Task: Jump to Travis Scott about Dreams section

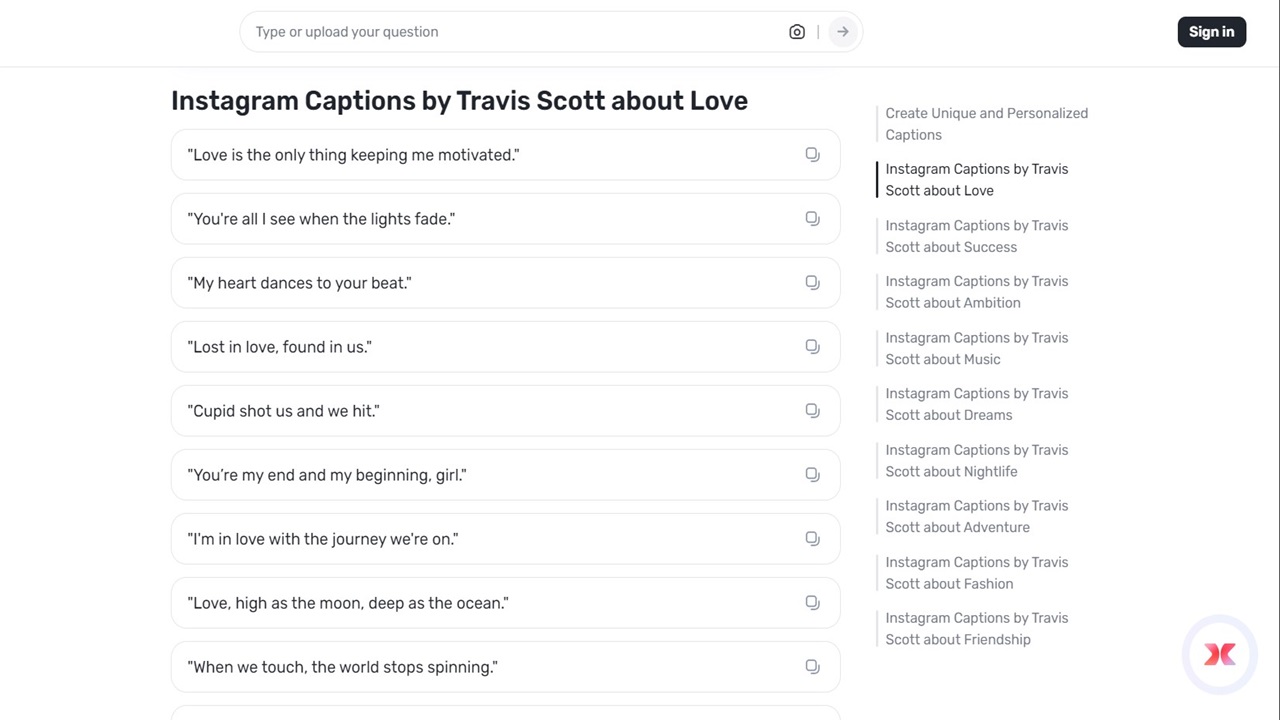Action: [x=976, y=404]
